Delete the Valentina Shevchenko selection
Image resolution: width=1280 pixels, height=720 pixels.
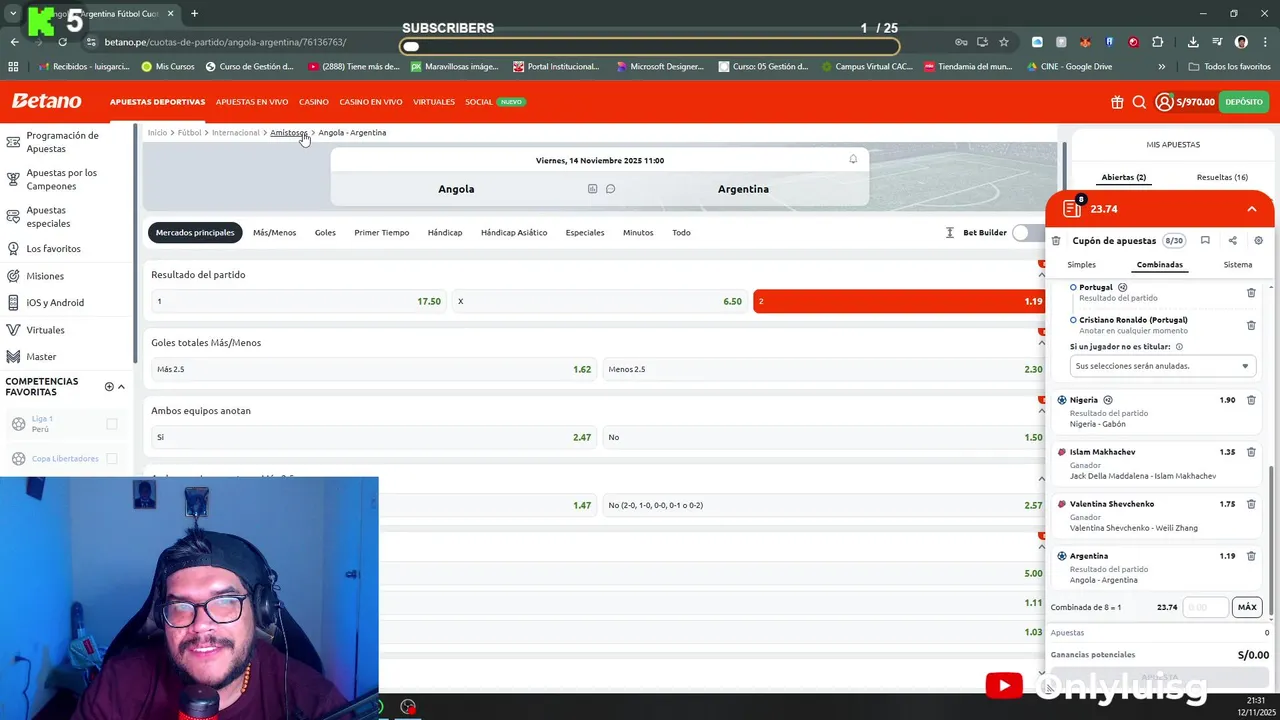coord(1251,504)
